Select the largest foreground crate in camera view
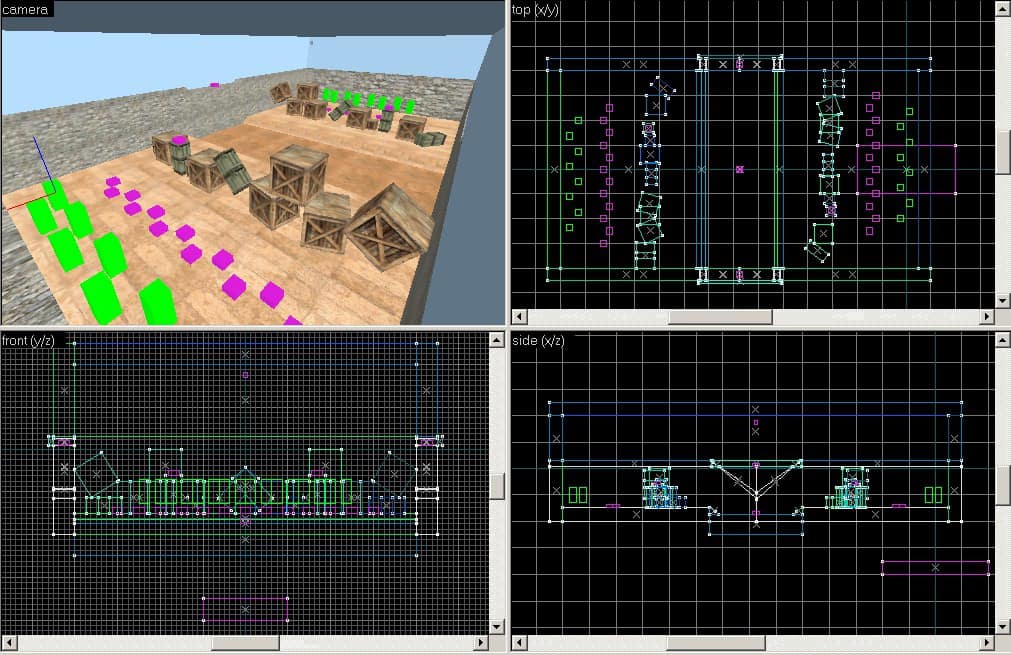1011x655 pixels. [x=390, y=227]
